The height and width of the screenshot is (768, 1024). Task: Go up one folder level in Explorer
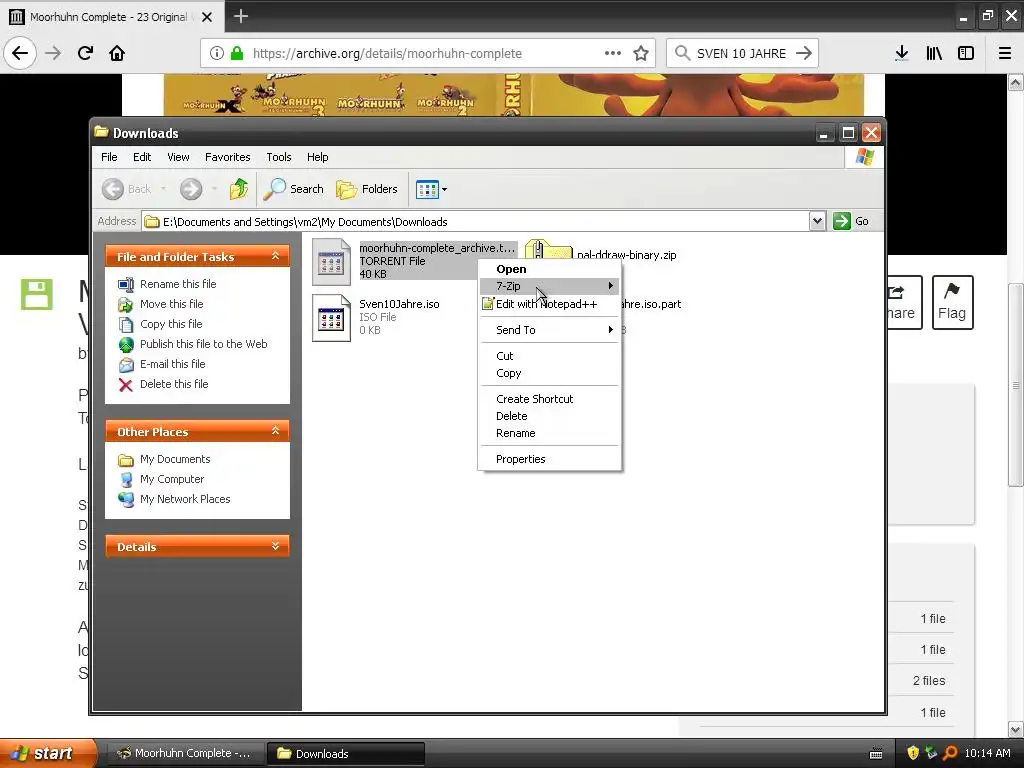pyautogui.click(x=238, y=189)
